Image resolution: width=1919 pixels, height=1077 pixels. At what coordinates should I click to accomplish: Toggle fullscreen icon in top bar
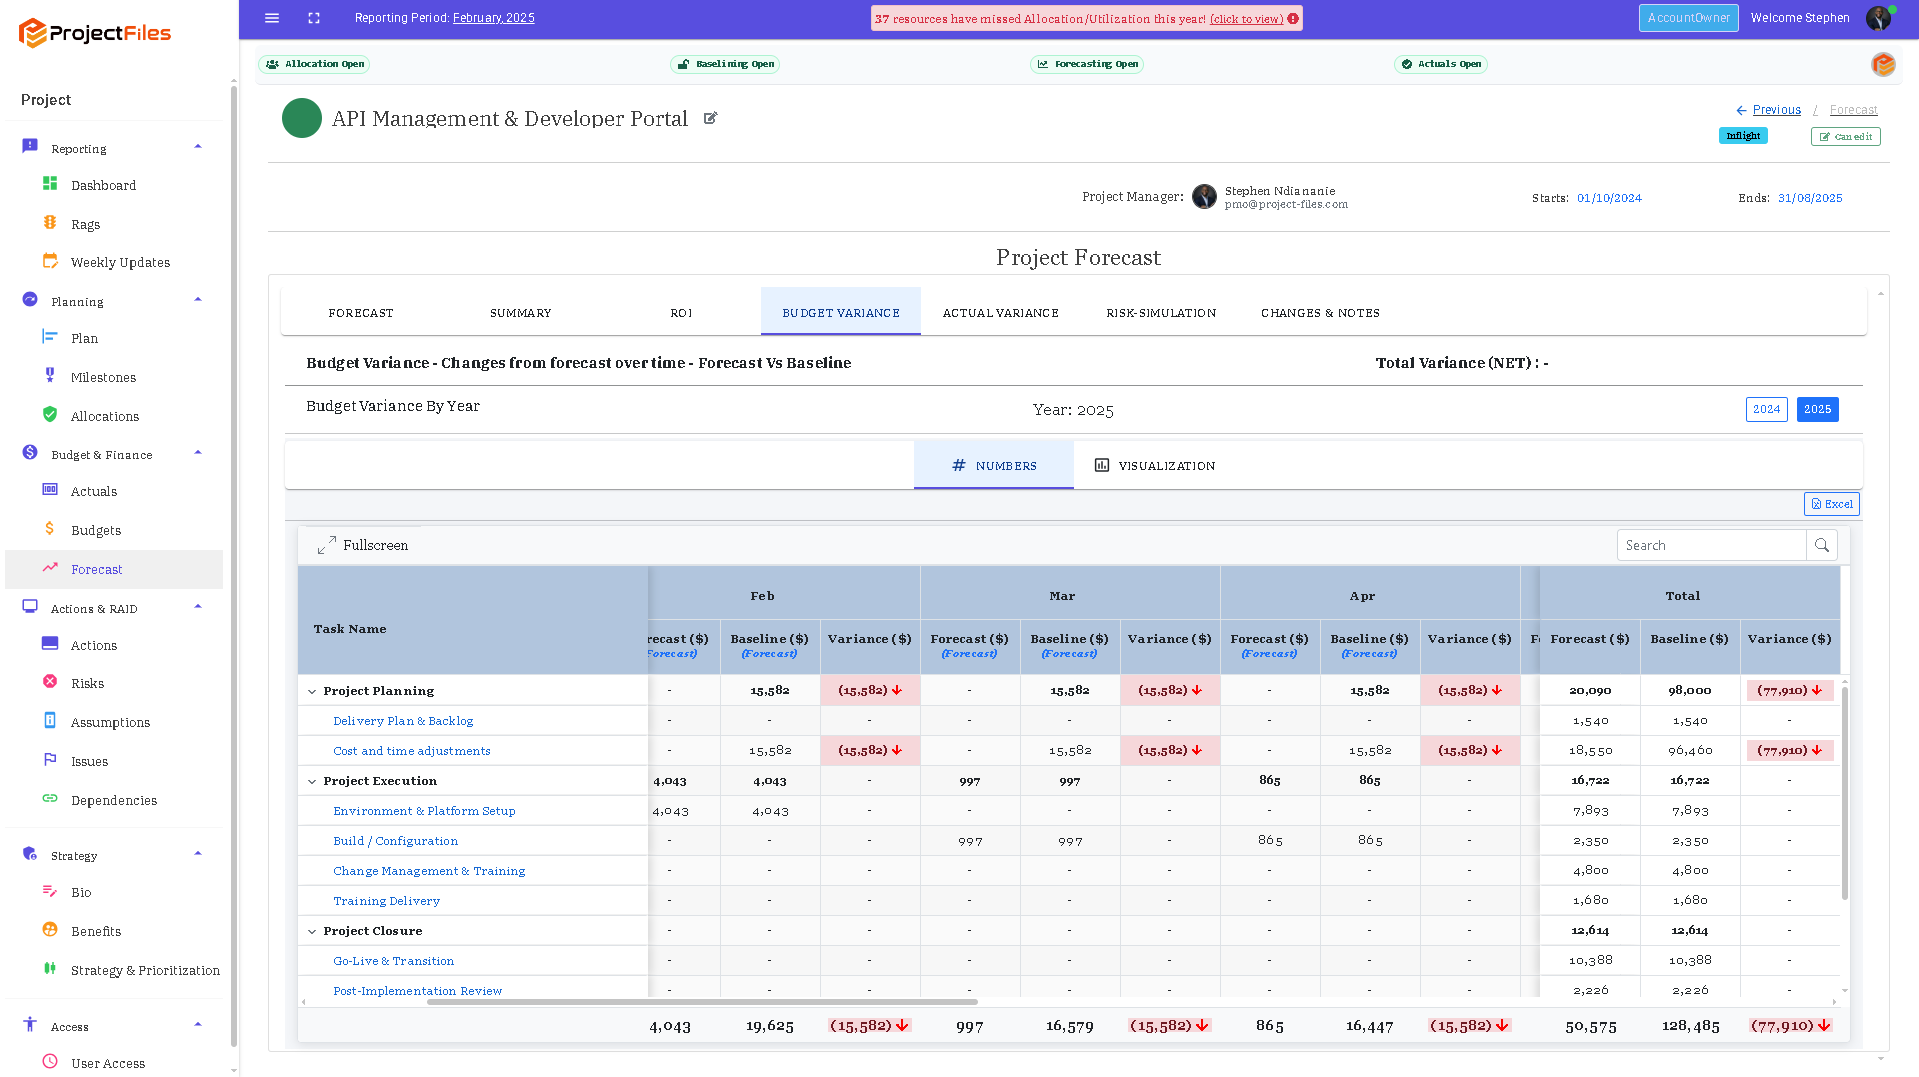(x=314, y=18)
